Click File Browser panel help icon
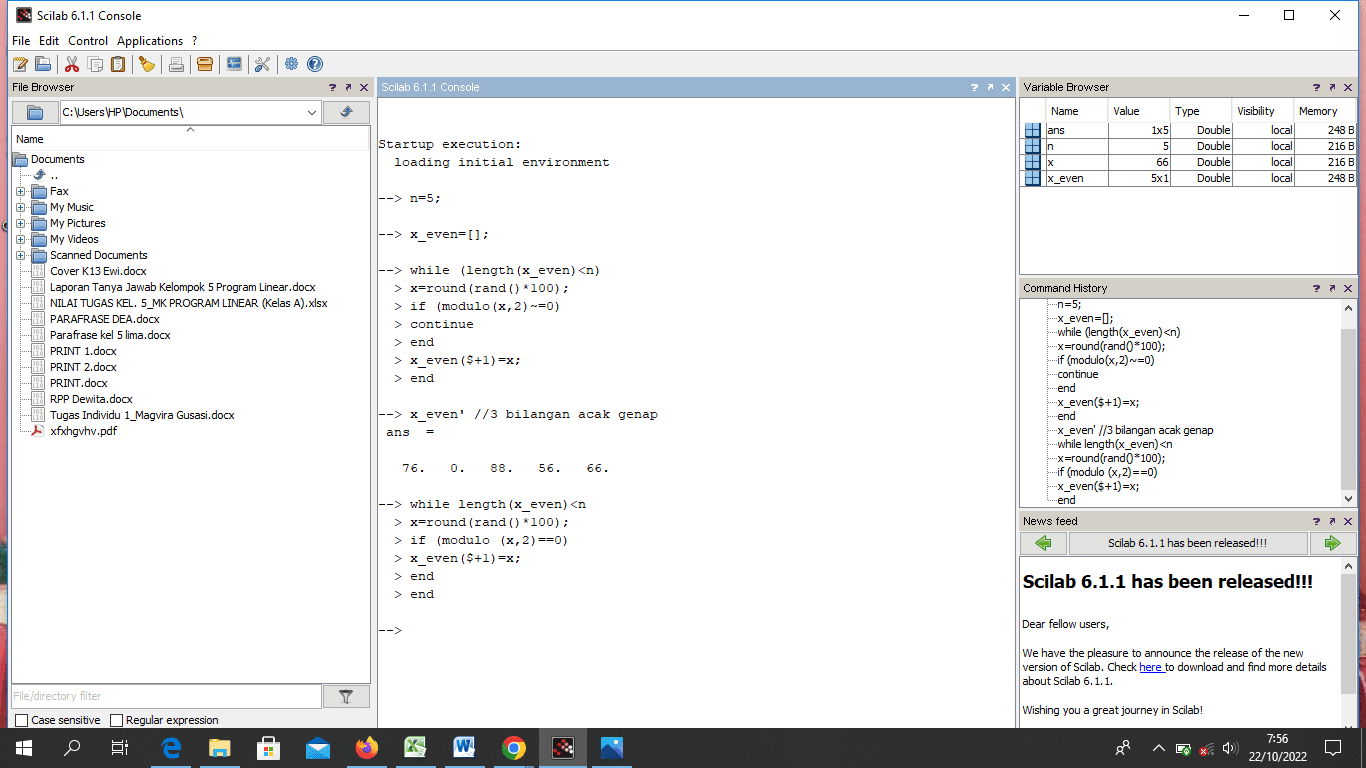 click(x=332, y=87)
